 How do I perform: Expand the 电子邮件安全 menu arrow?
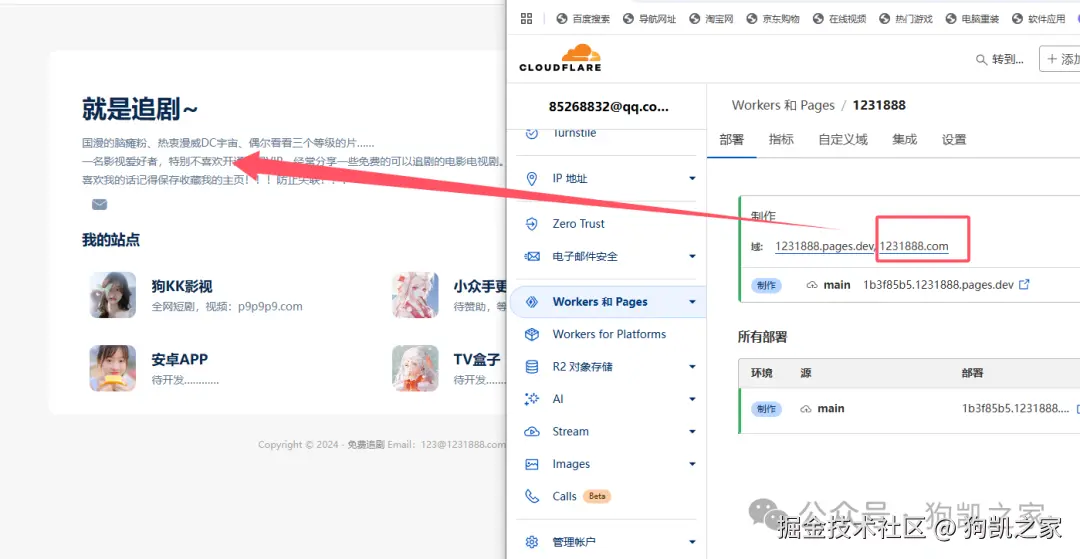(x=692, y=257)
